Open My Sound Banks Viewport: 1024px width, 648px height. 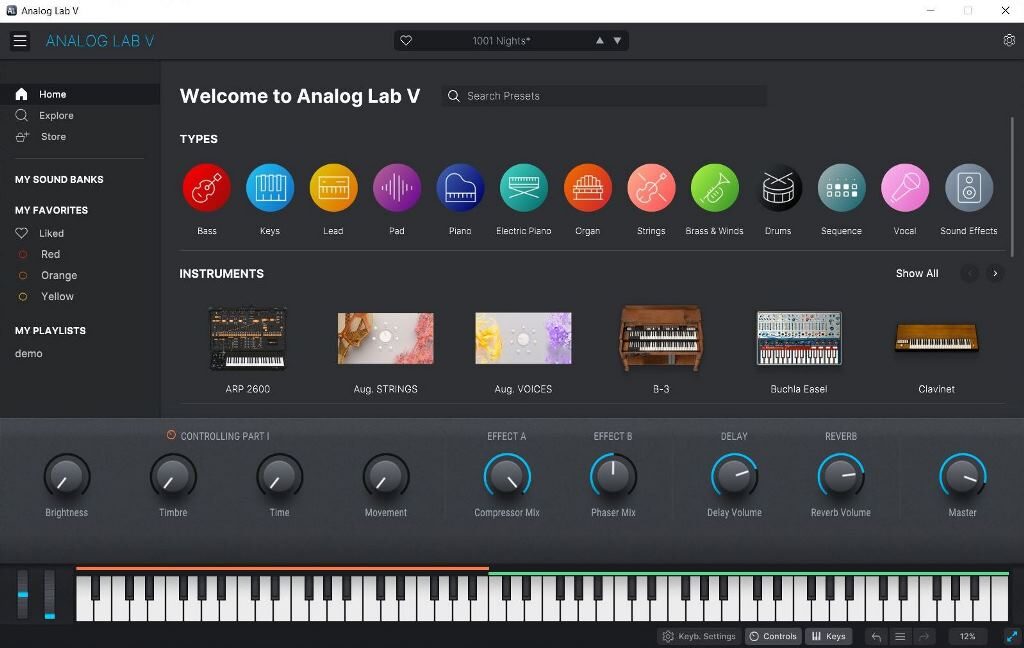click(59, 179)
